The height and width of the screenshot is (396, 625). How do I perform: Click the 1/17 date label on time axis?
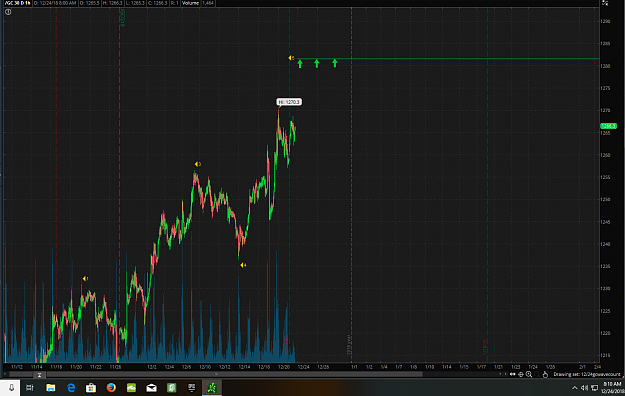click(481, 367)
